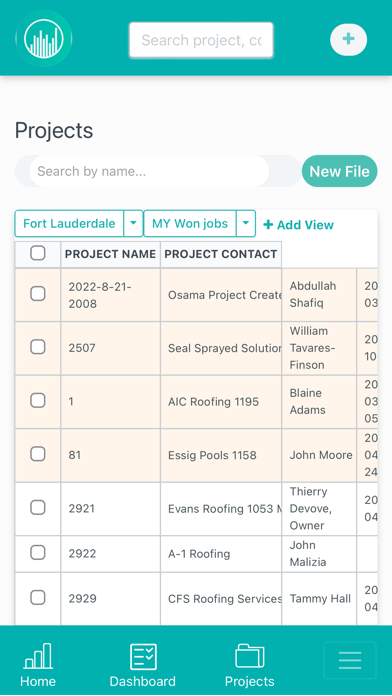Screen dimensions: 392x696
Task: Check the box for row 2921
Action: (38, 507)
